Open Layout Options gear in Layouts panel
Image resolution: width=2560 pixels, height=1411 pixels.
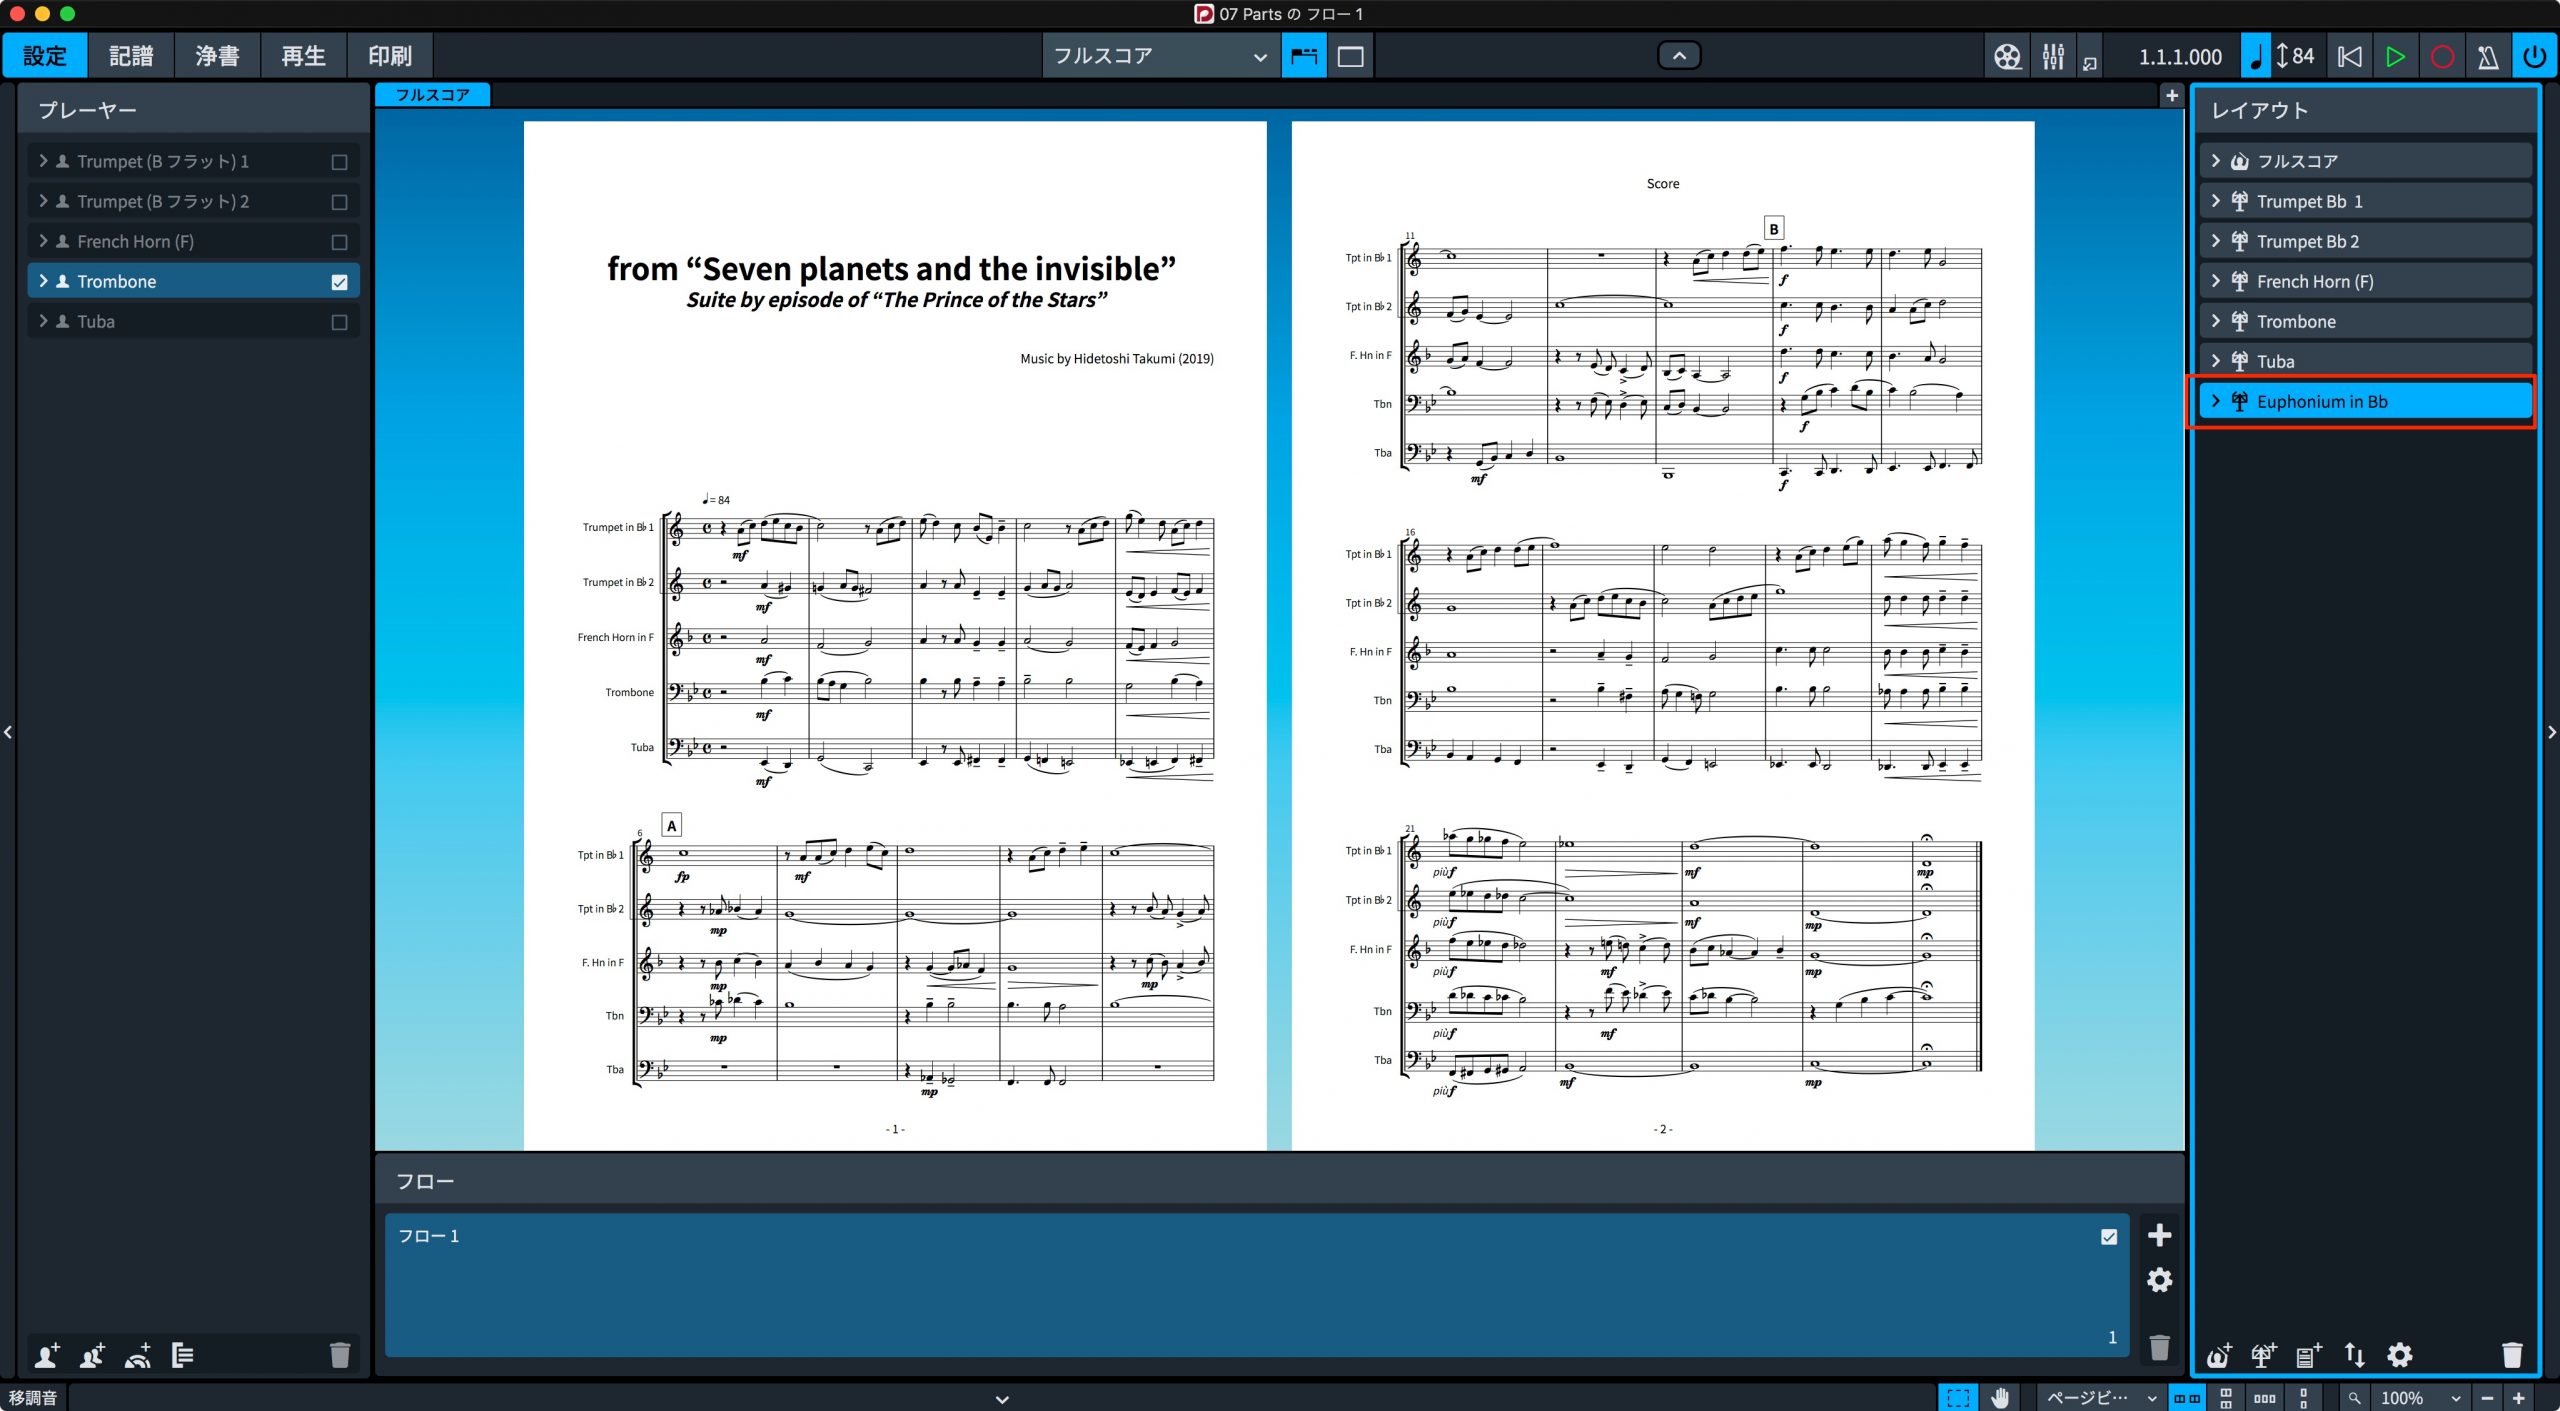2400,1355
